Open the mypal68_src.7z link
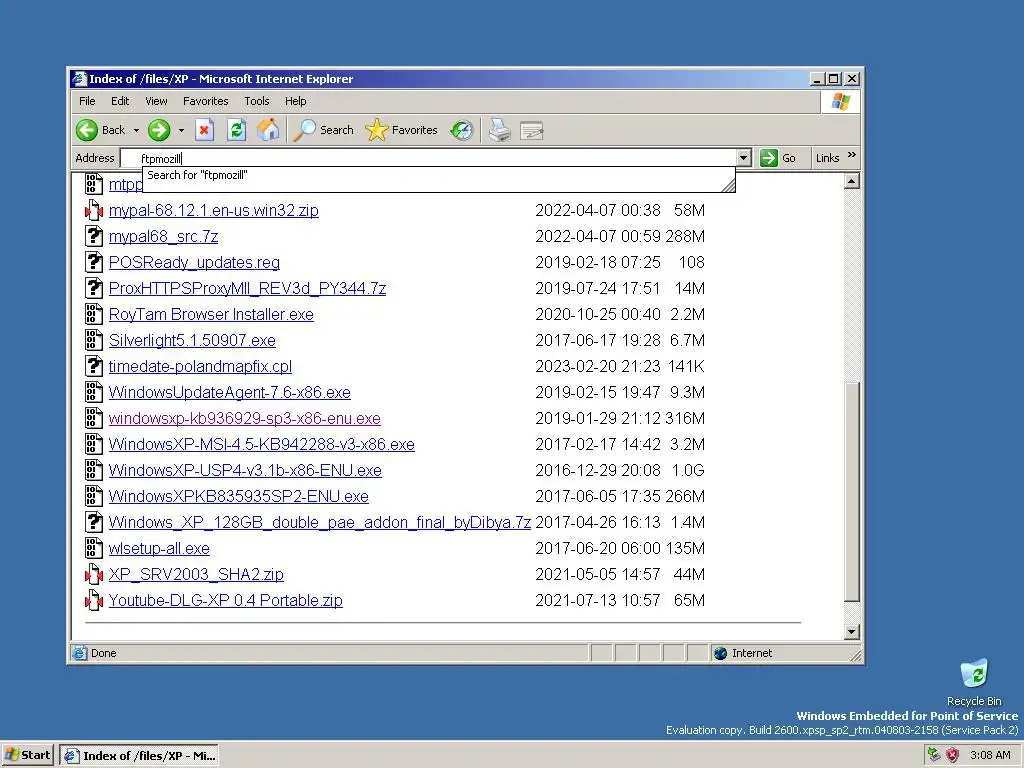1024x768 pixels. [x=163, y=236]
